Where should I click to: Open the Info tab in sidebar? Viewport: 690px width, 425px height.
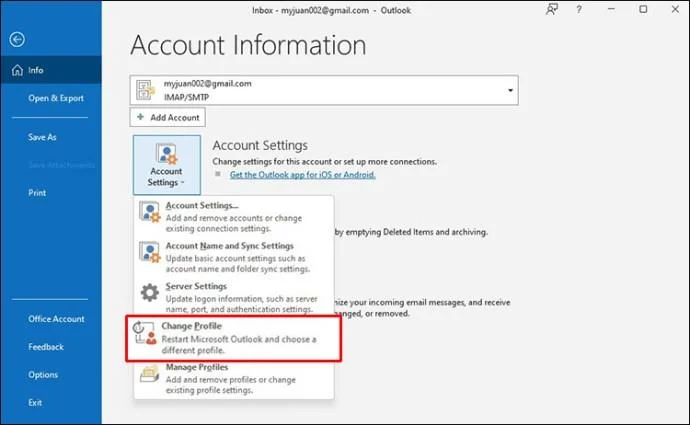point(51,70)
